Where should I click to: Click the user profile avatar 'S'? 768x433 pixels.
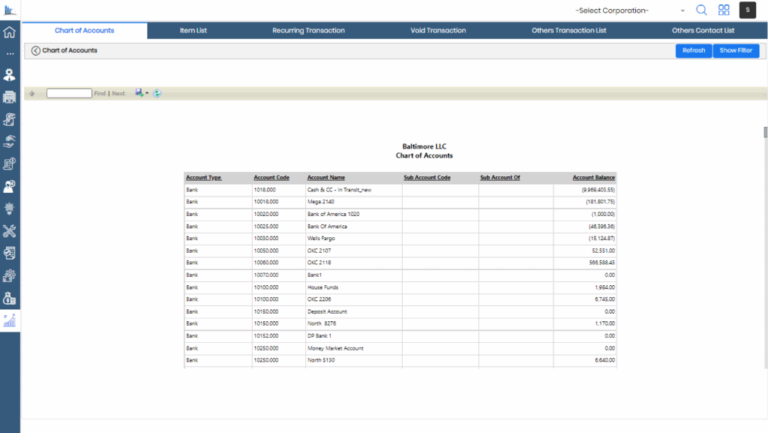click(x=748, y=10)
